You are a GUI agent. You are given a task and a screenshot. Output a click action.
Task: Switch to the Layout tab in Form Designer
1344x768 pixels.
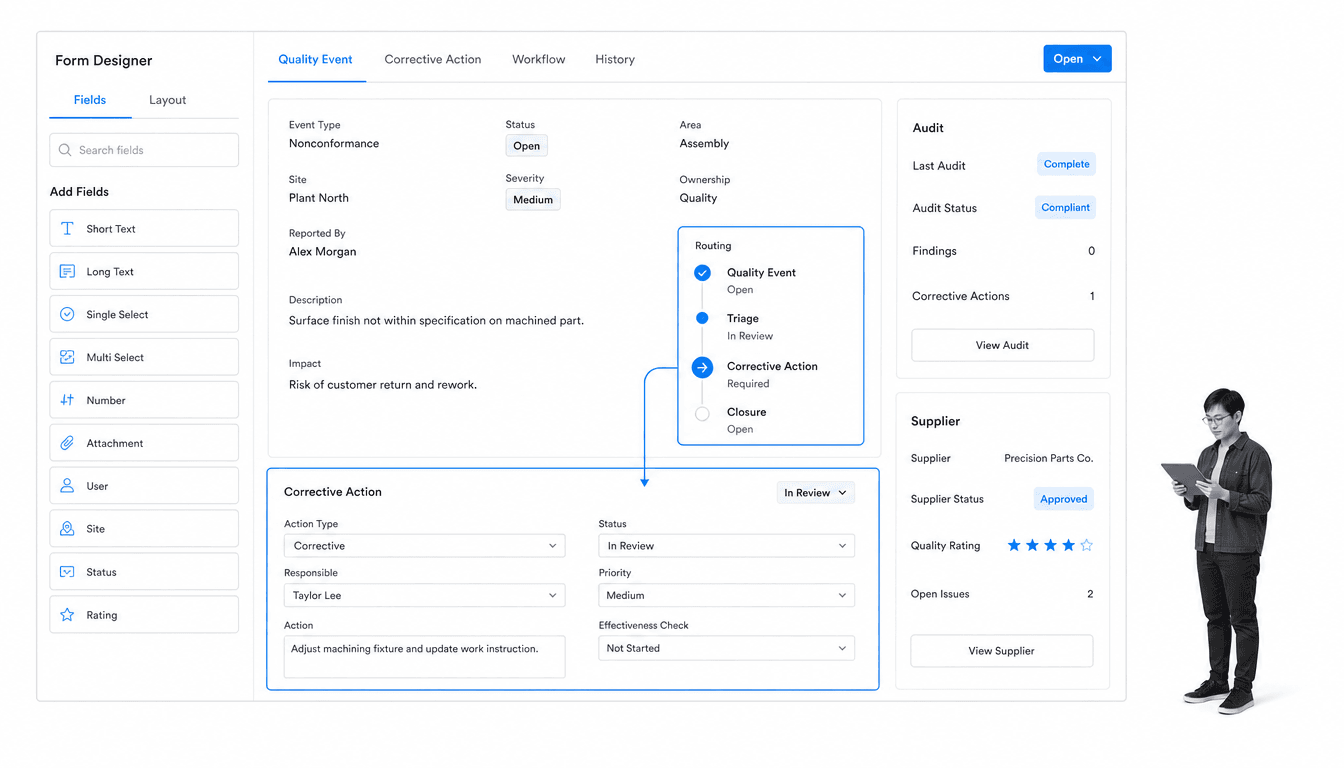pos(168,100)
